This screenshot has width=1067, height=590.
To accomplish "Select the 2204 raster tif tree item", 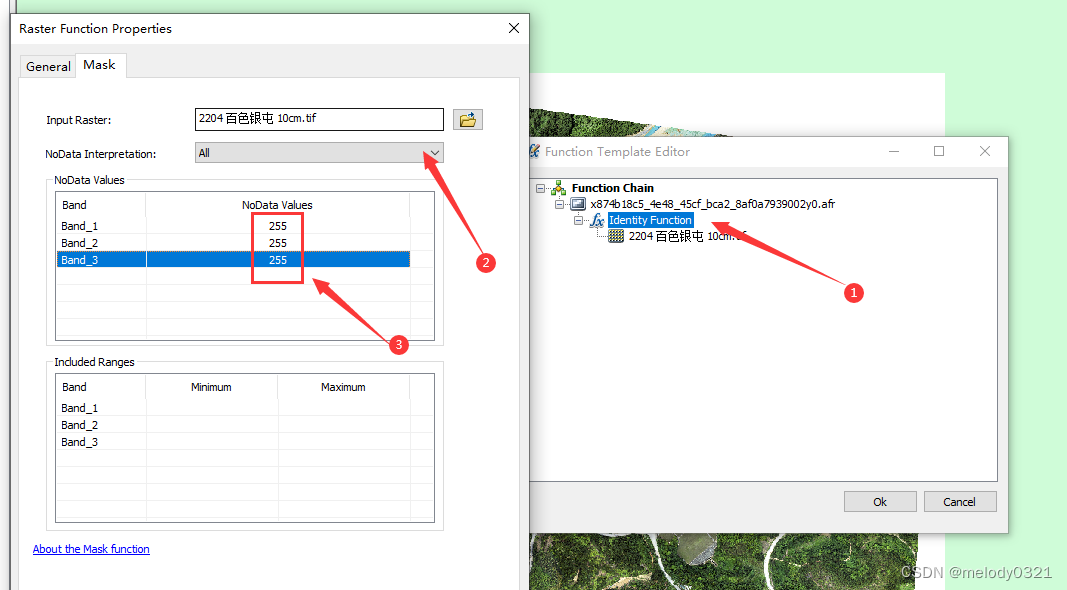I will (x=687, y=236).
